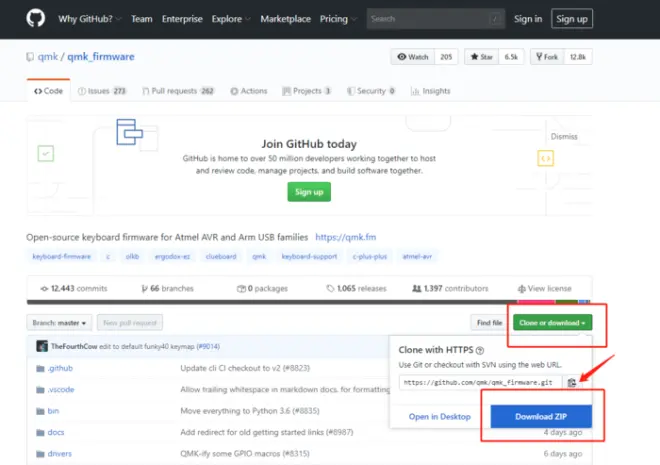
Task: Expand the Pricing menu
Action: tap(338, 19)
